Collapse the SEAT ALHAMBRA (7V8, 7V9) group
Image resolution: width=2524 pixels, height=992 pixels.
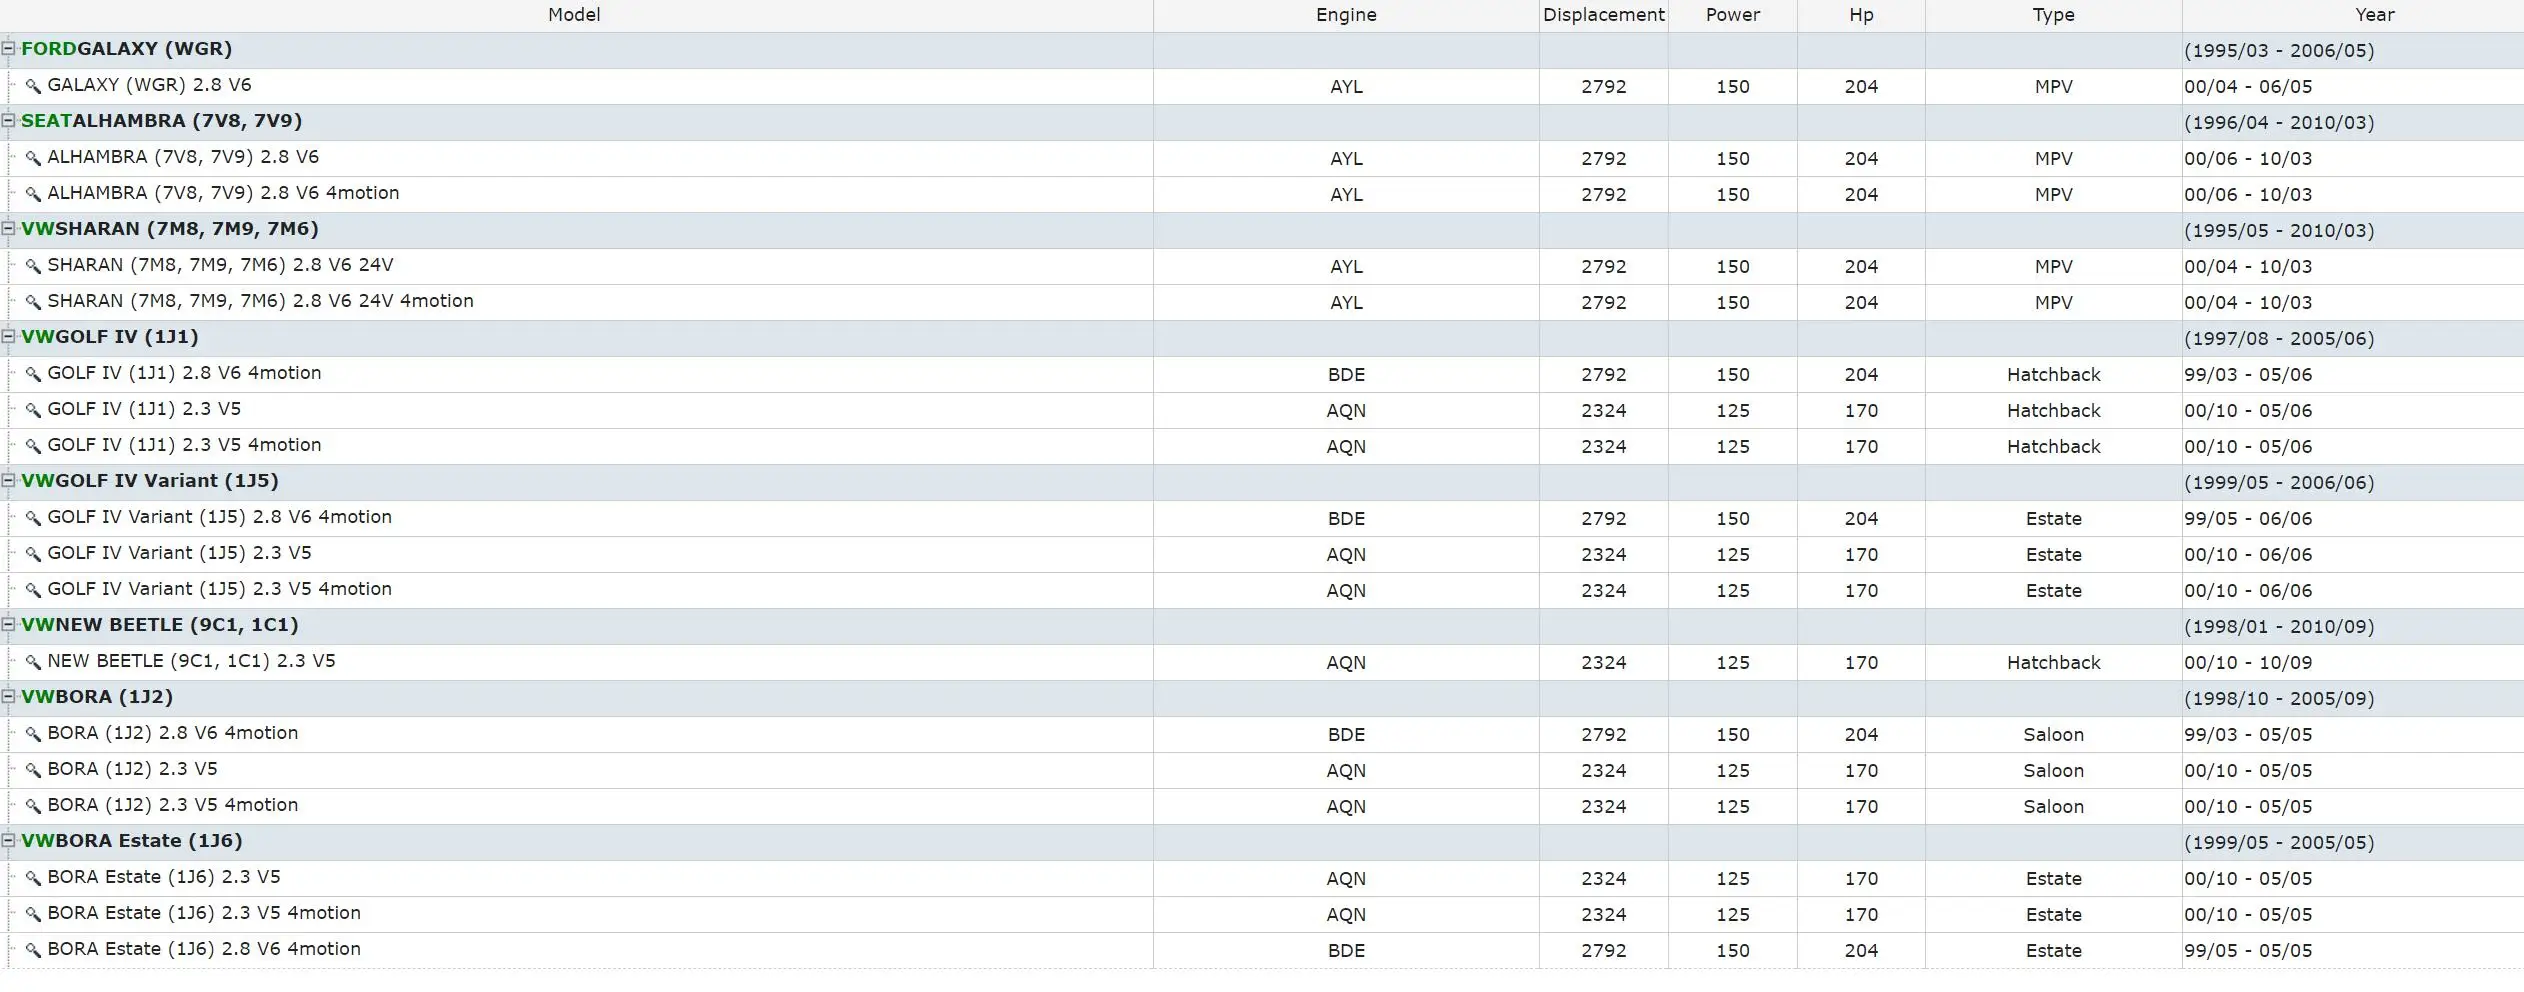pyautogui.click(x=9, y=120)
